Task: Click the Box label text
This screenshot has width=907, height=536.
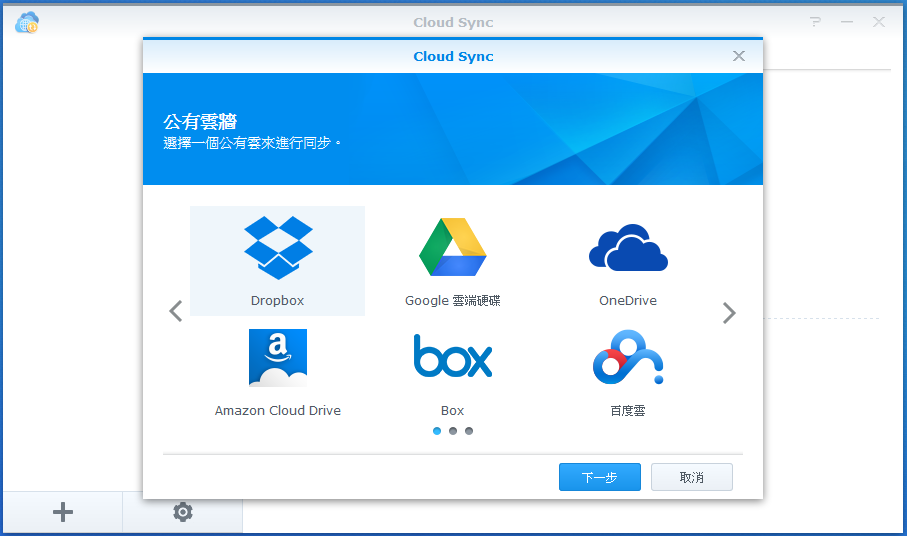Action: (x=452, y=411)
